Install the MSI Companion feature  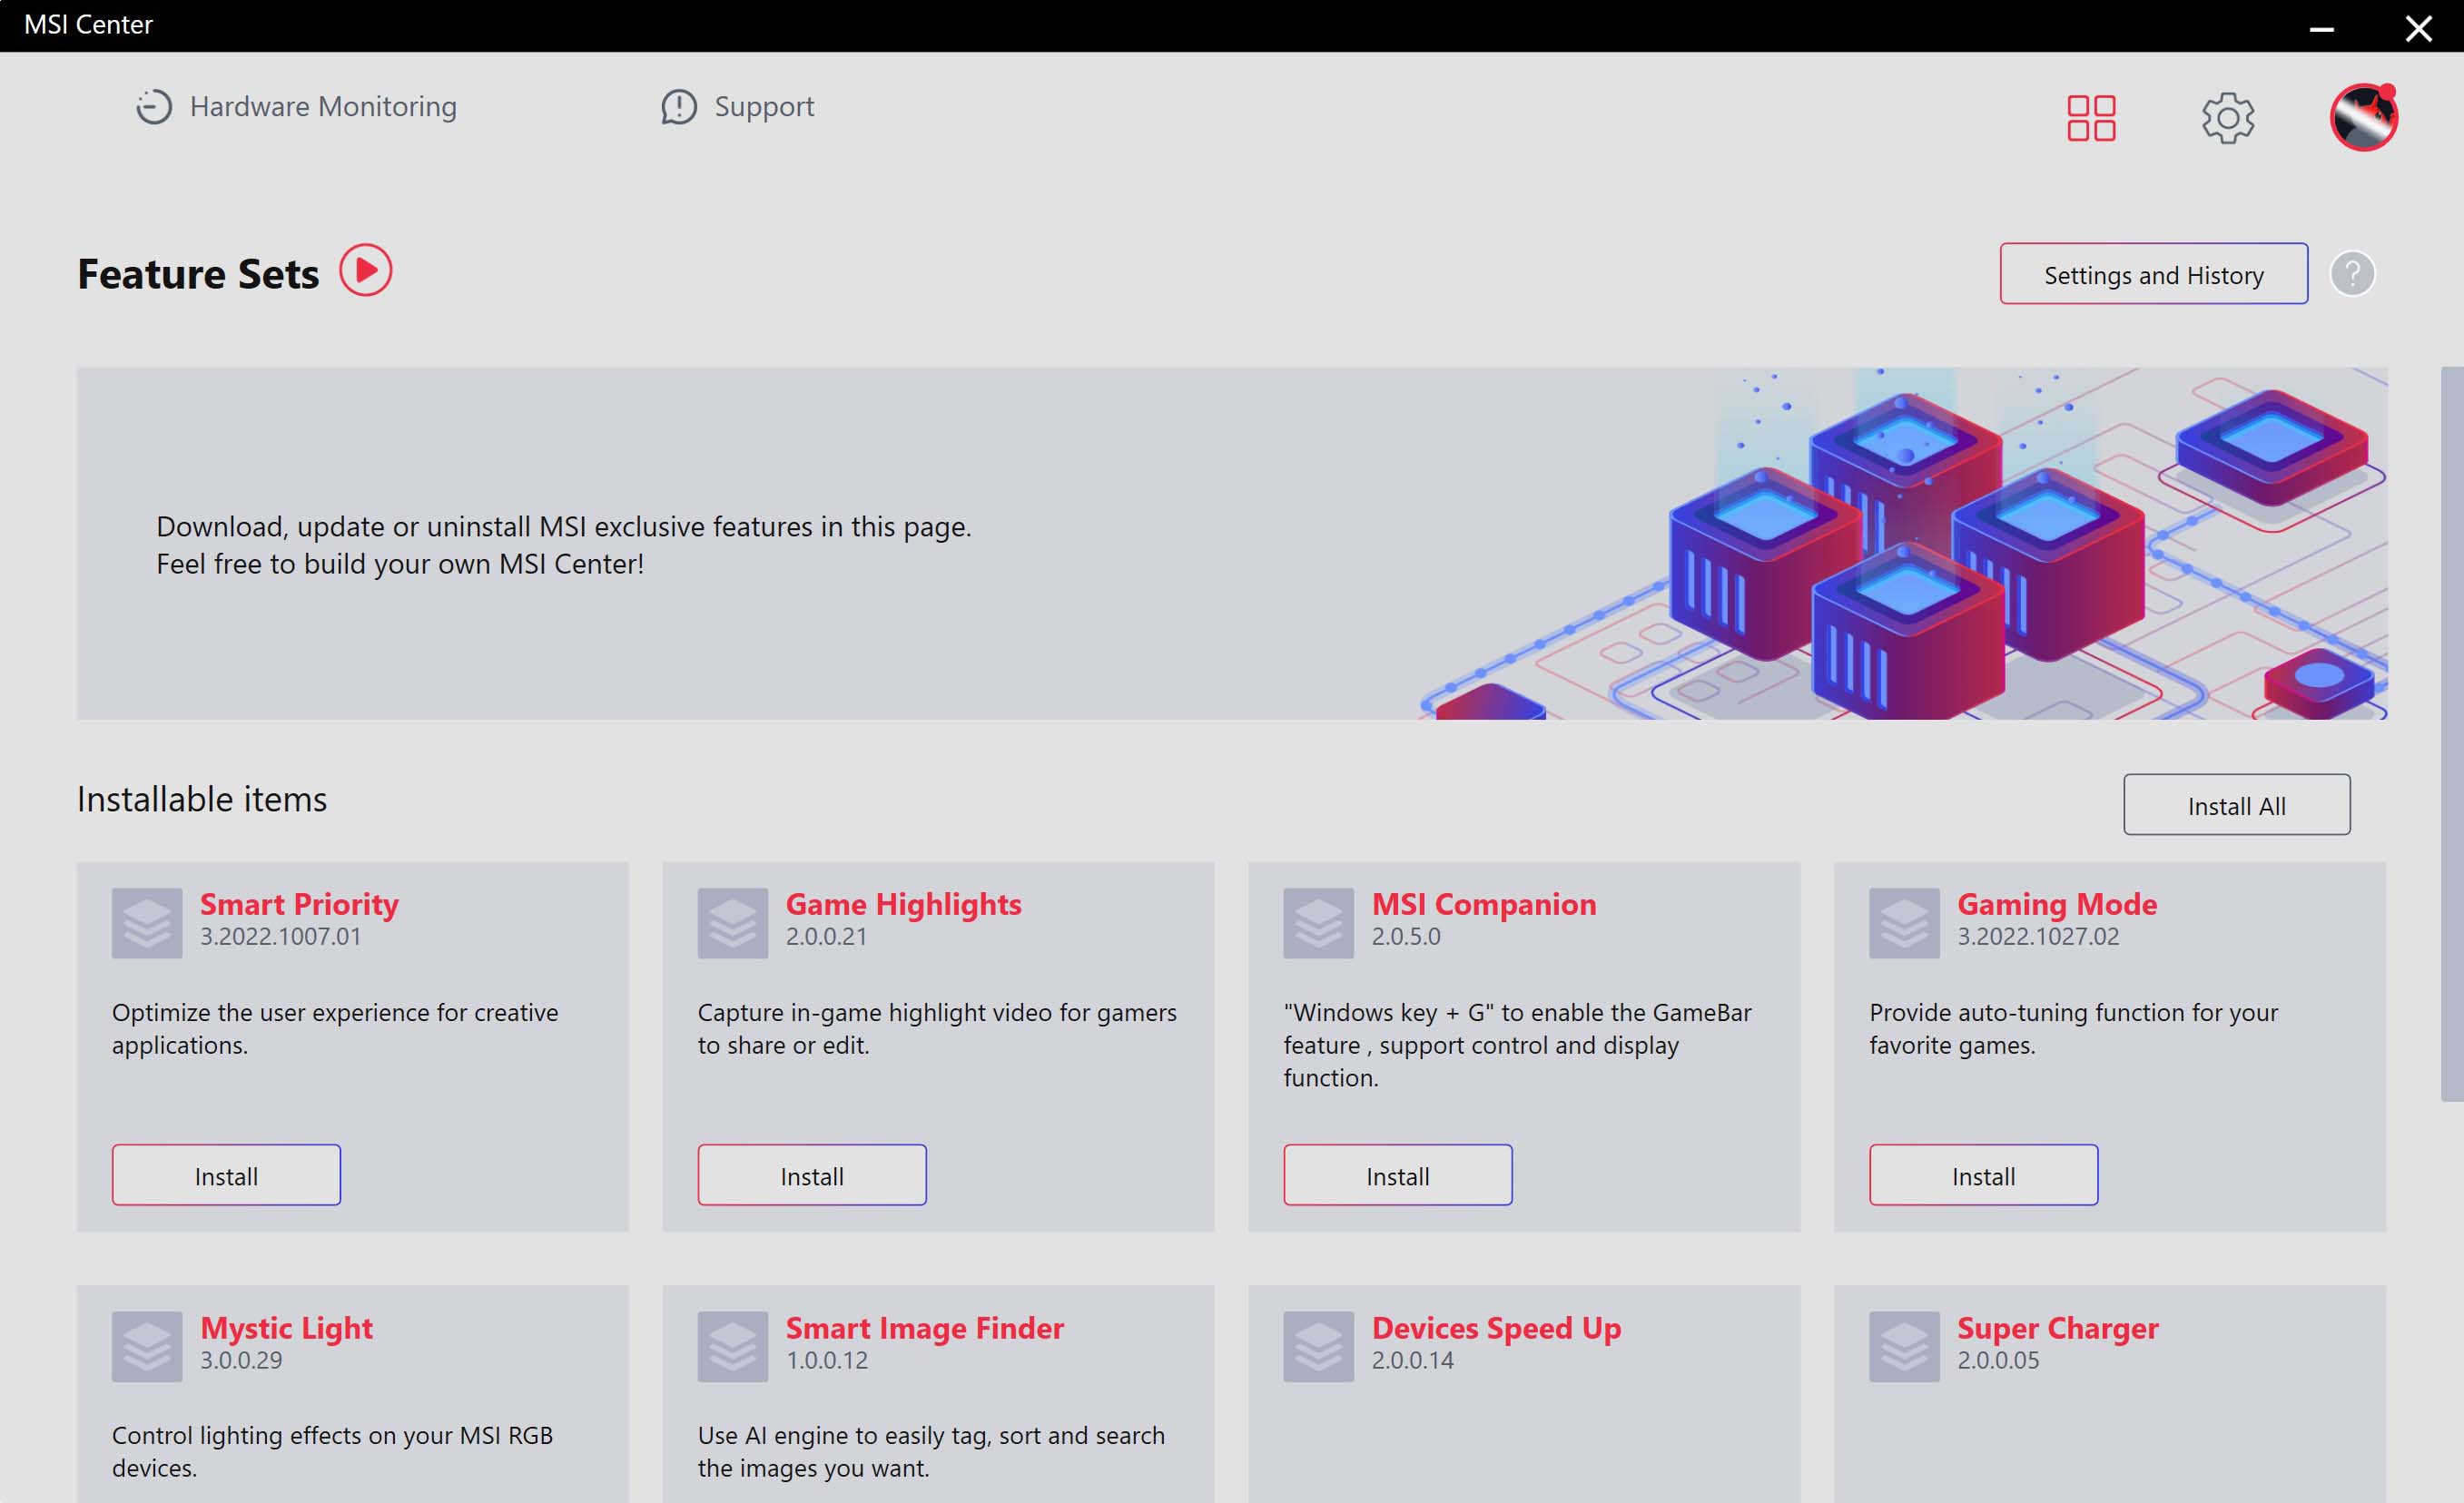(1395, 1174)
